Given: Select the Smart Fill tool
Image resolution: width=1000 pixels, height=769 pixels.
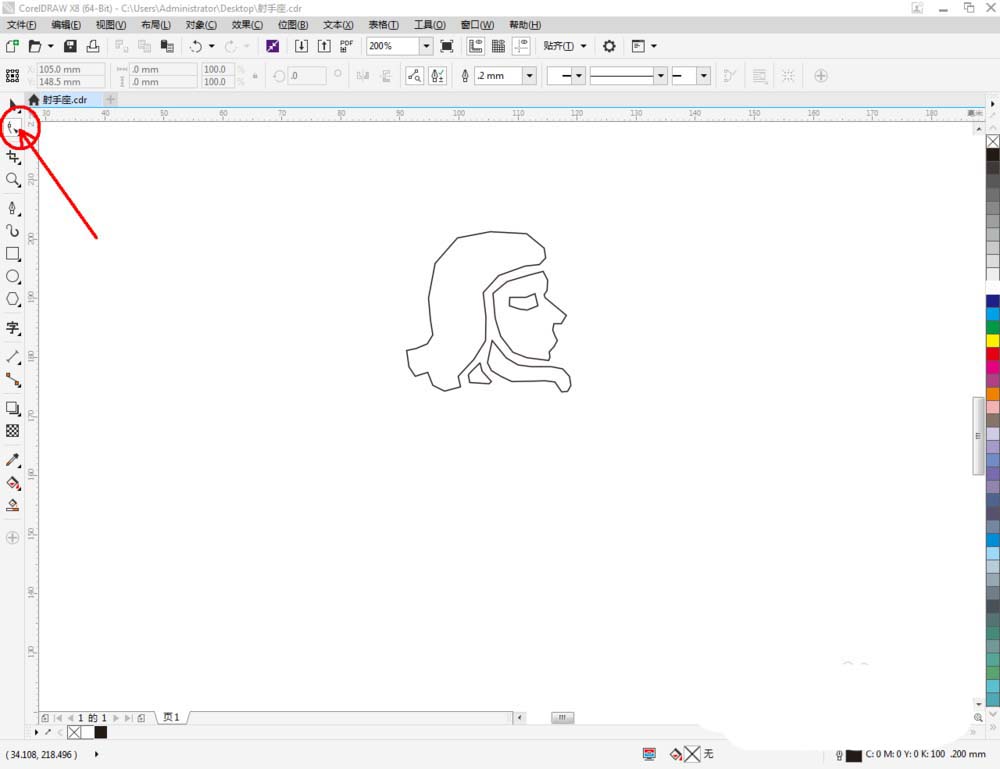Looking at the screenshot, I should click(x=13, y=506).
